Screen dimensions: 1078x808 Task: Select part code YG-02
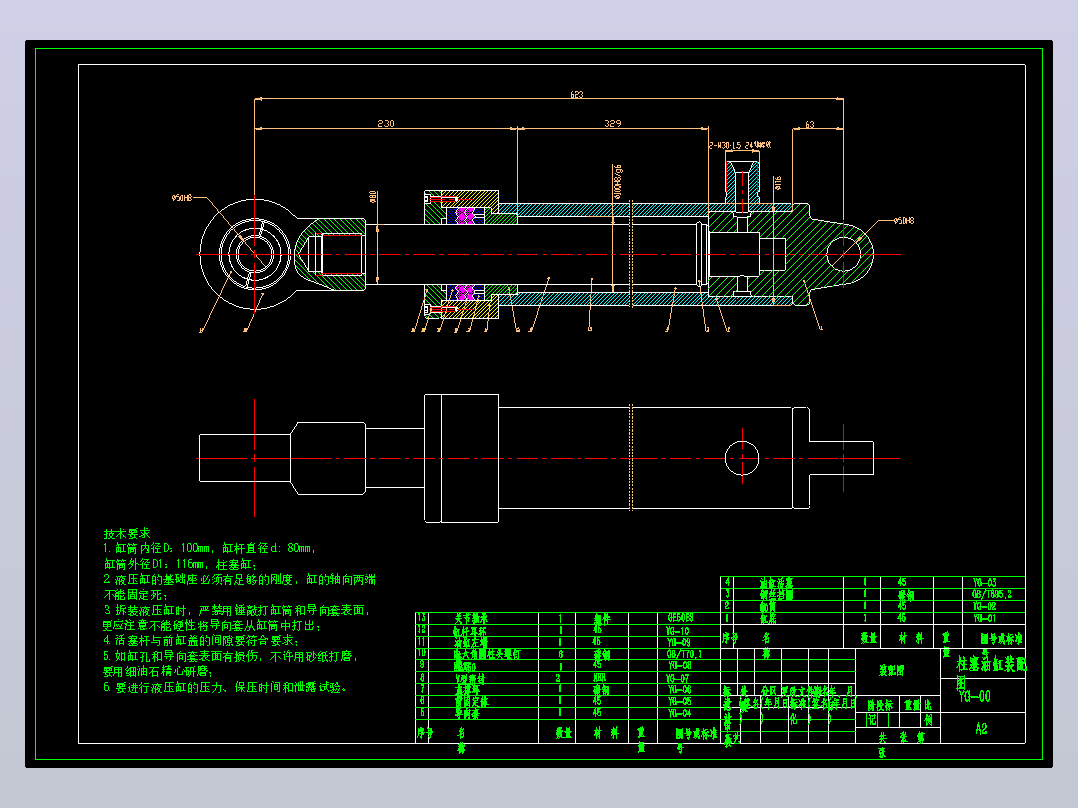click(x=984, y=606)
